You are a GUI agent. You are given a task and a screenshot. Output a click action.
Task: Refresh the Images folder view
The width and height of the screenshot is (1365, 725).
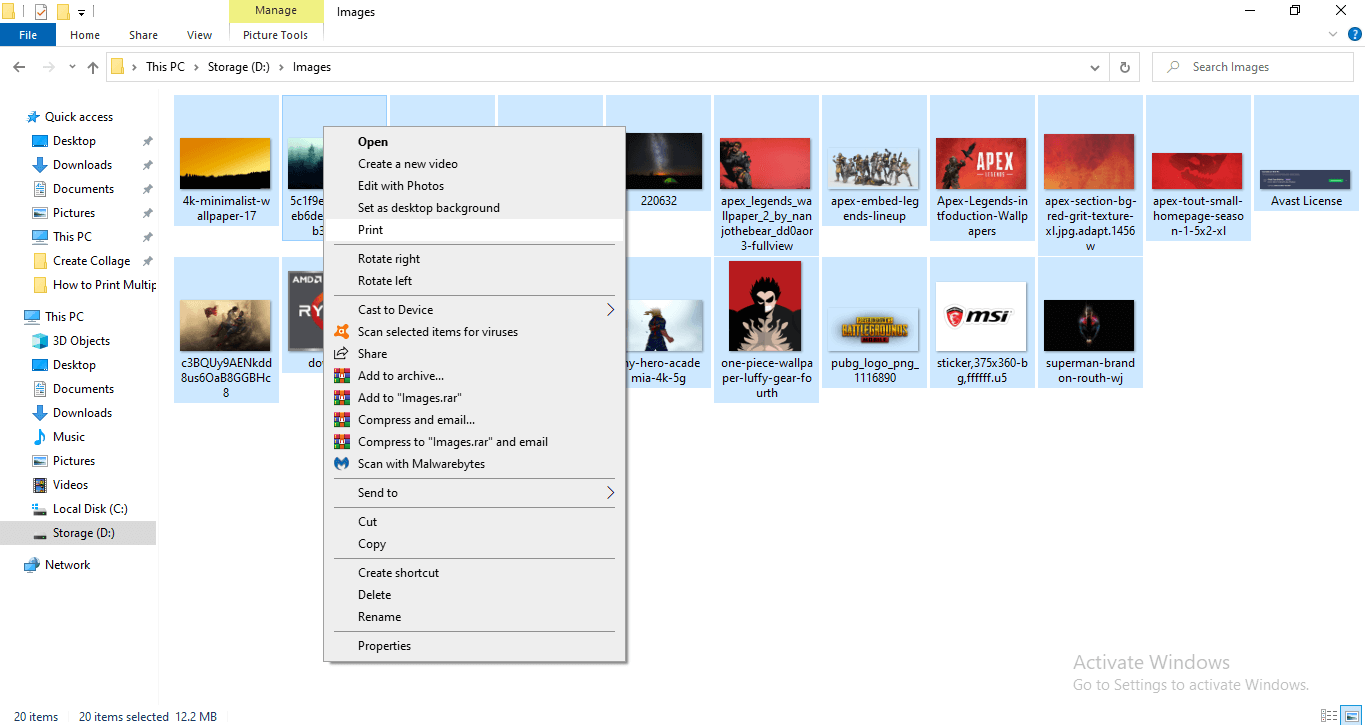(1125, 67)
